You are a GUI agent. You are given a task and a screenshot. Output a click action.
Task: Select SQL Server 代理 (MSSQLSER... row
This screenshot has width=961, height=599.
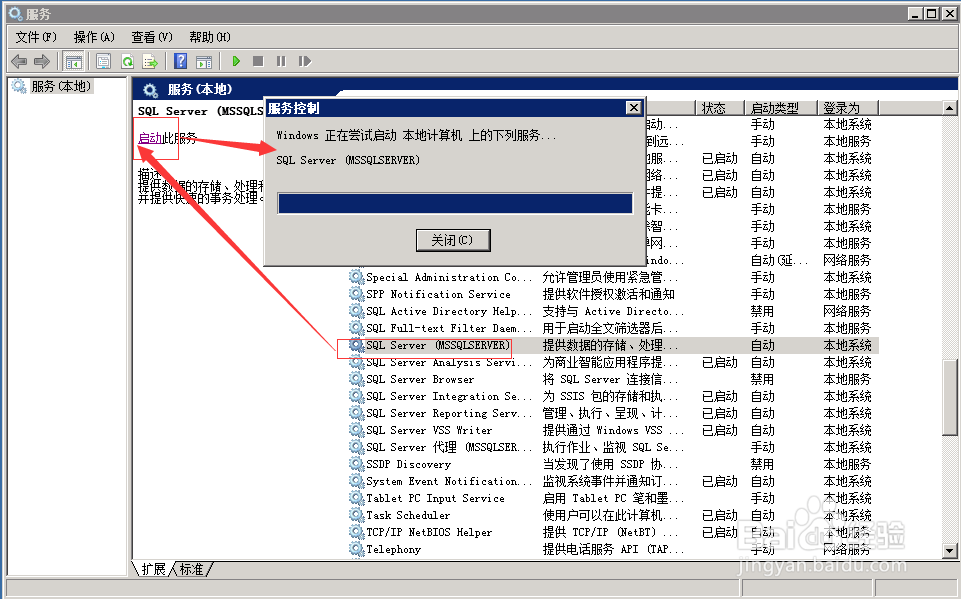click(x=613, y=448)
